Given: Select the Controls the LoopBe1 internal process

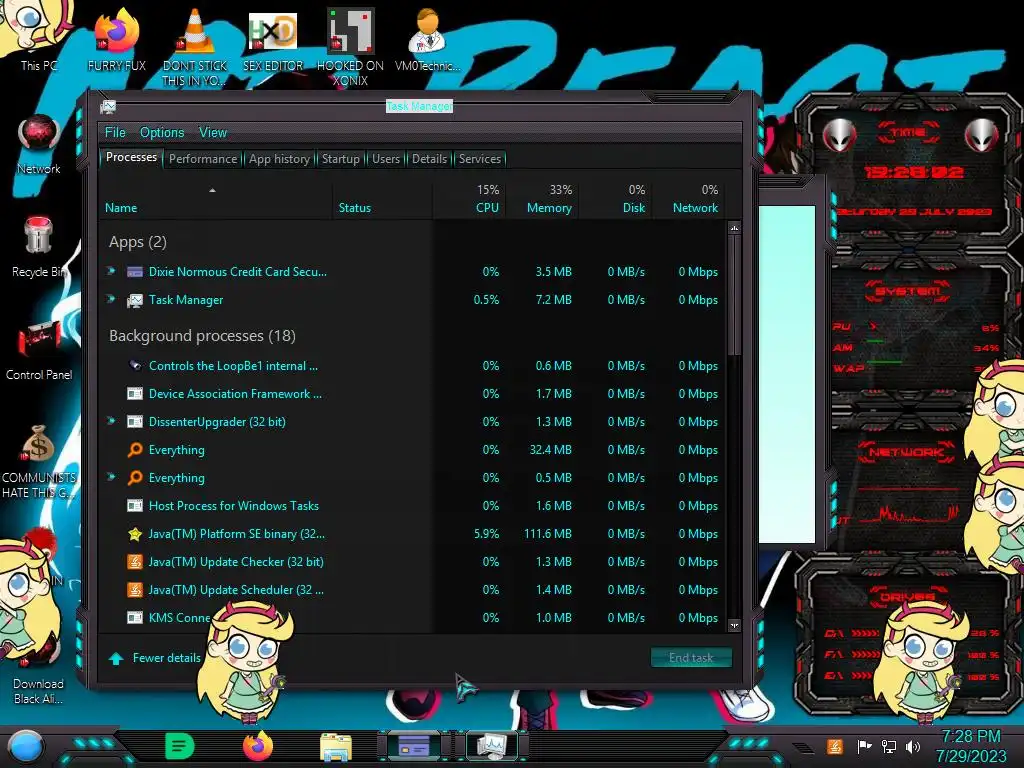Looking at the screenshot, I should tap(413, 366).
